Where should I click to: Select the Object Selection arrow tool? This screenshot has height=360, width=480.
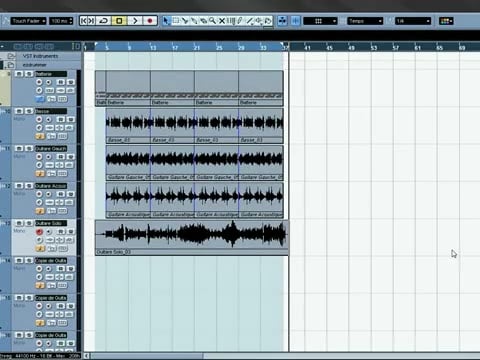(x=166, y=21)
